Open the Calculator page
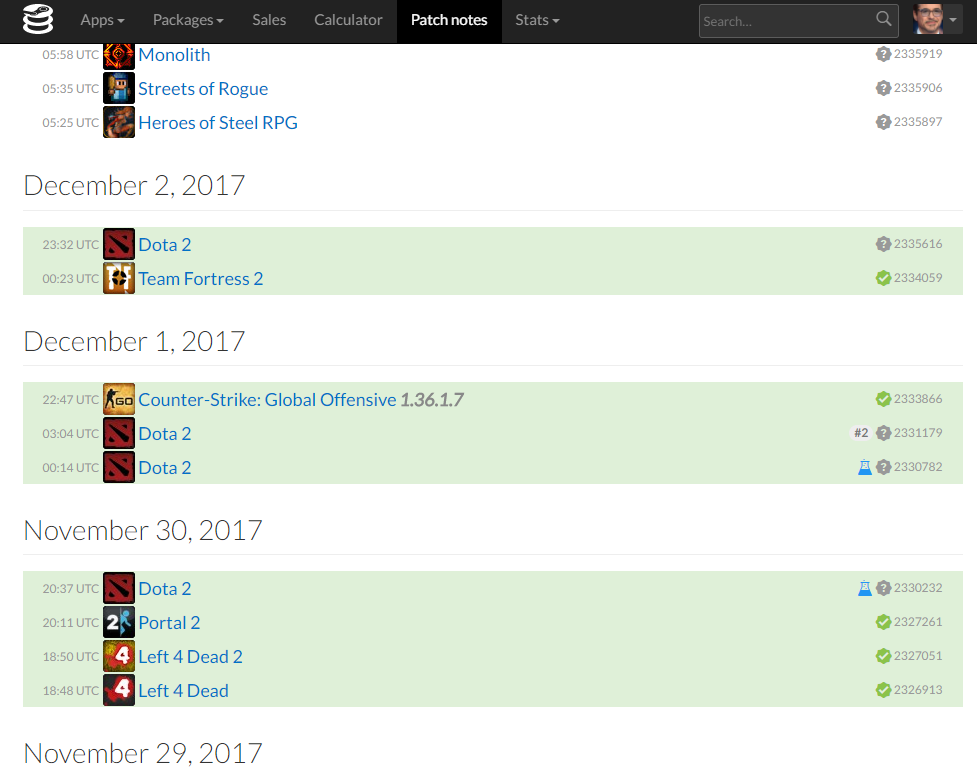Screen dimensions: 977x777 point(348,20)
